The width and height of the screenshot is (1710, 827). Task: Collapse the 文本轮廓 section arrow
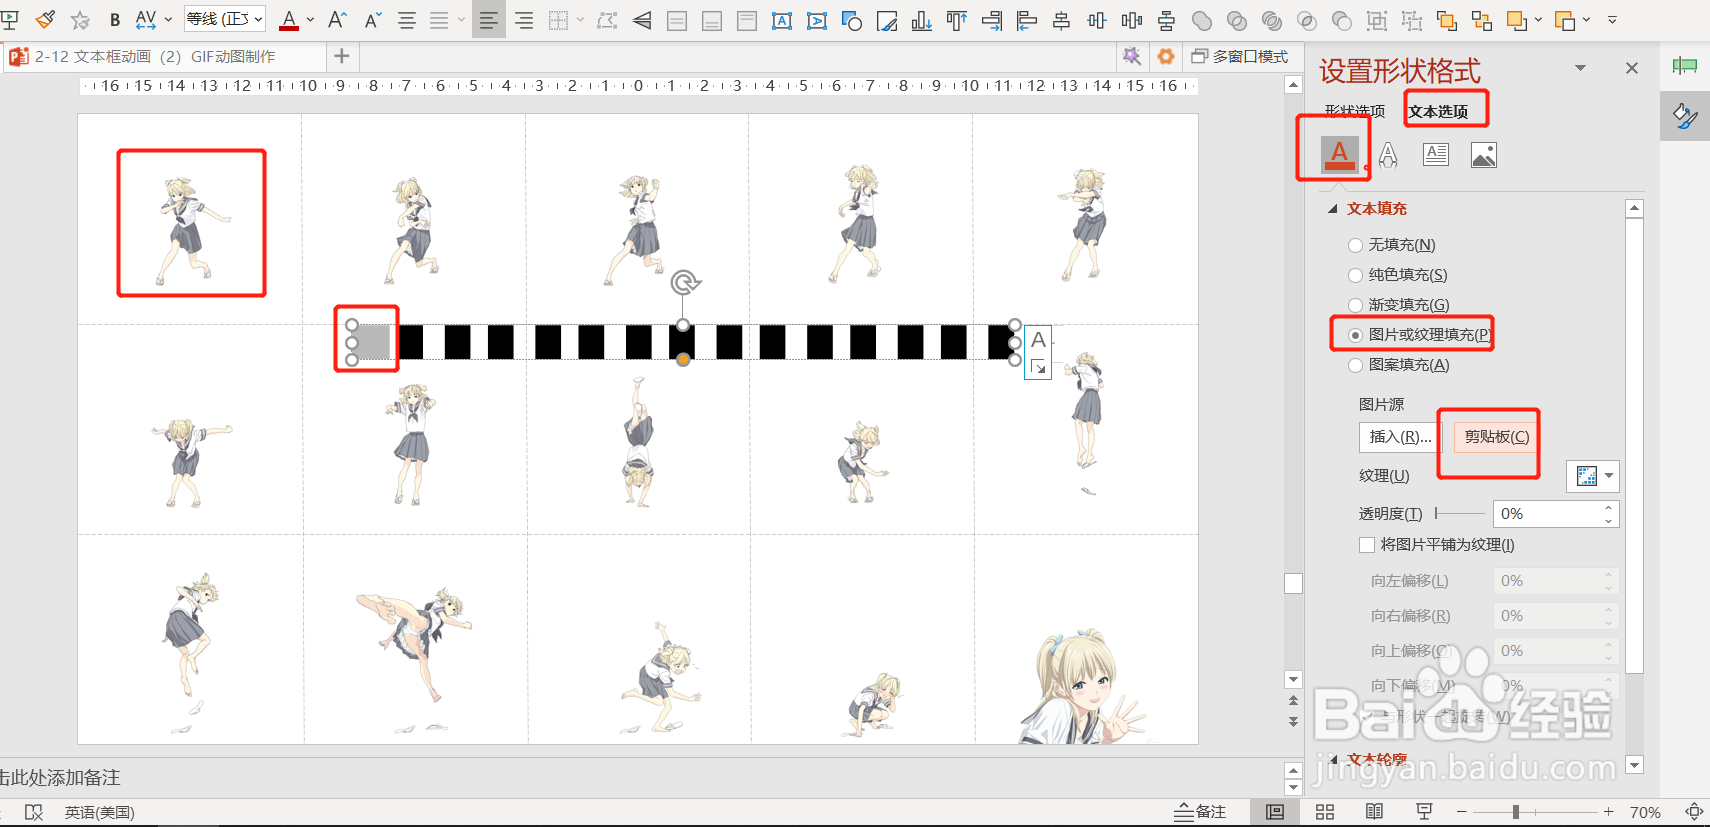1334,760
